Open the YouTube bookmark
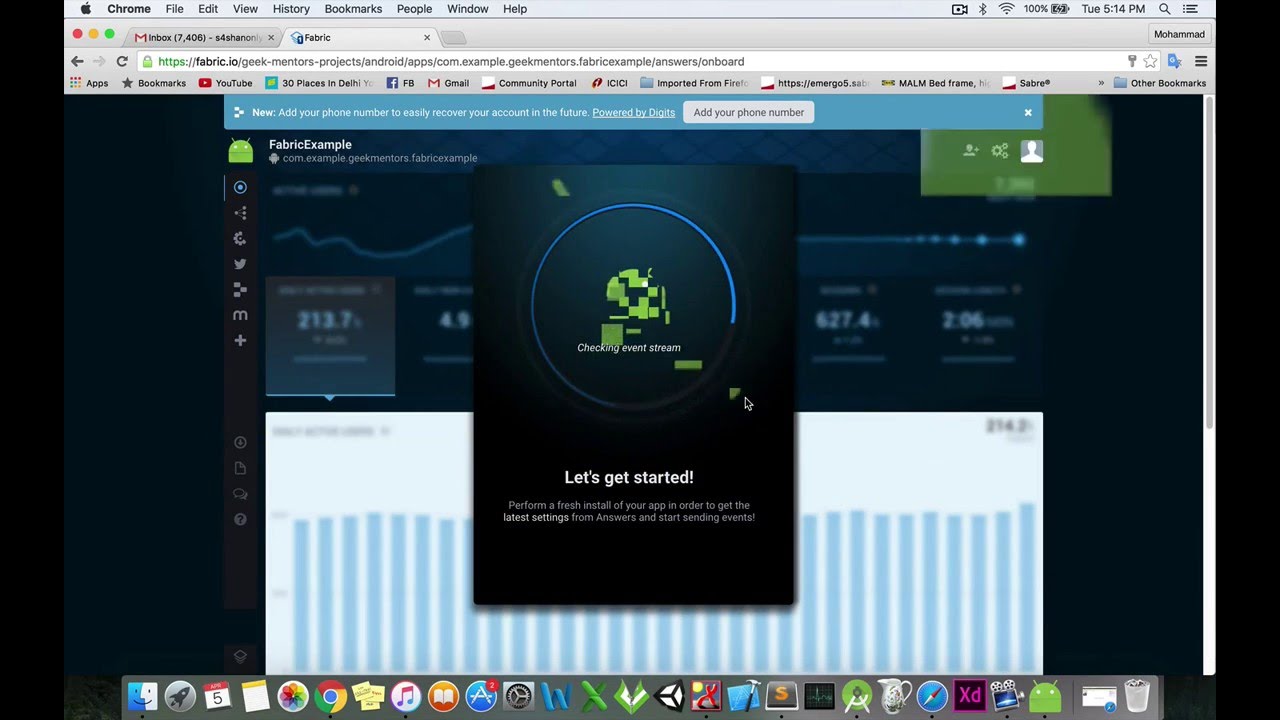1280x720 pixels. pos(225,83)
